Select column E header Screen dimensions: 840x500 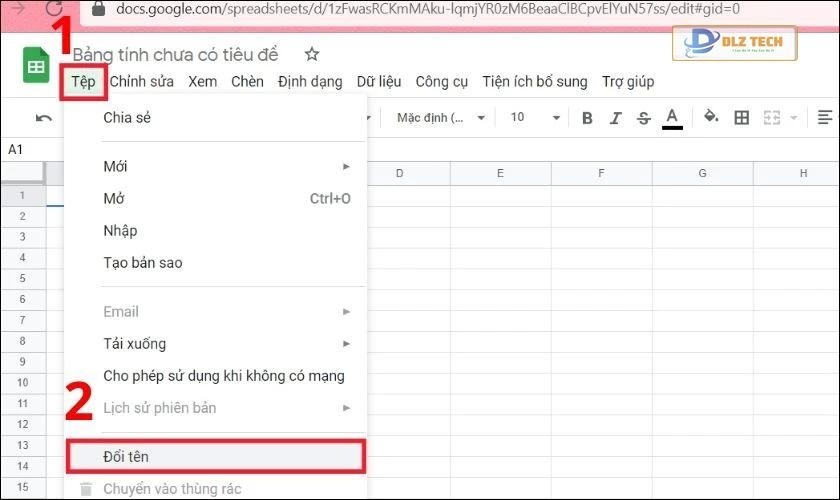point(500,173)
